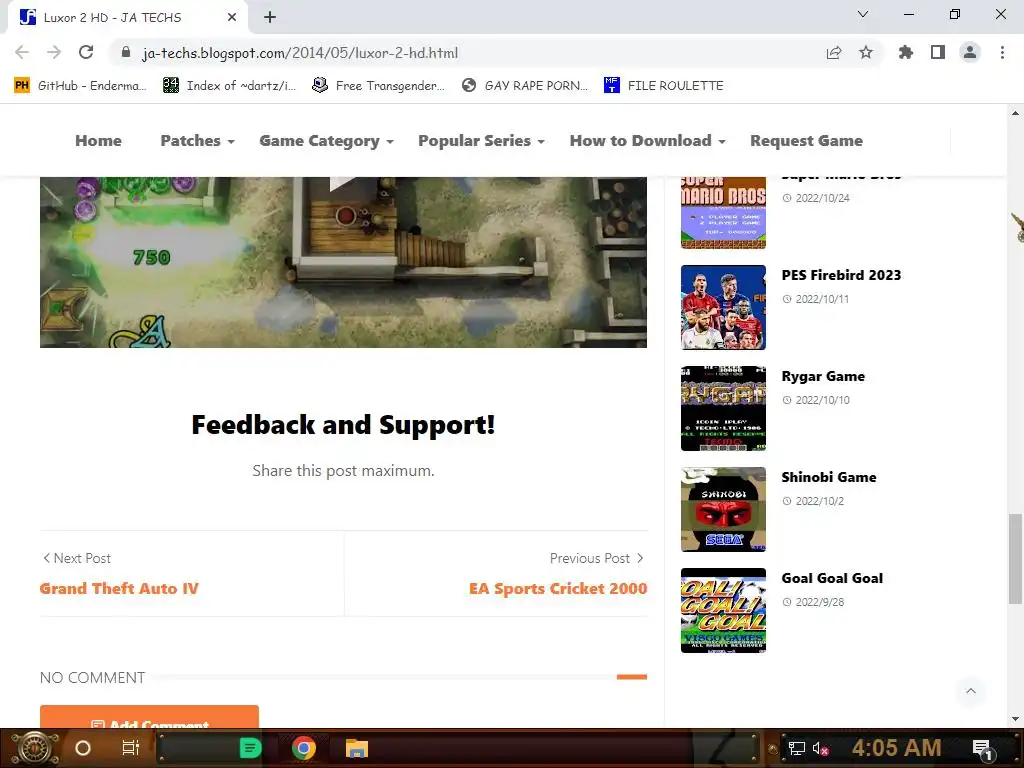Click the page vertical scrollbar thumb
The height and width of the screenshot is (768, 1024).
point(1015,559)
